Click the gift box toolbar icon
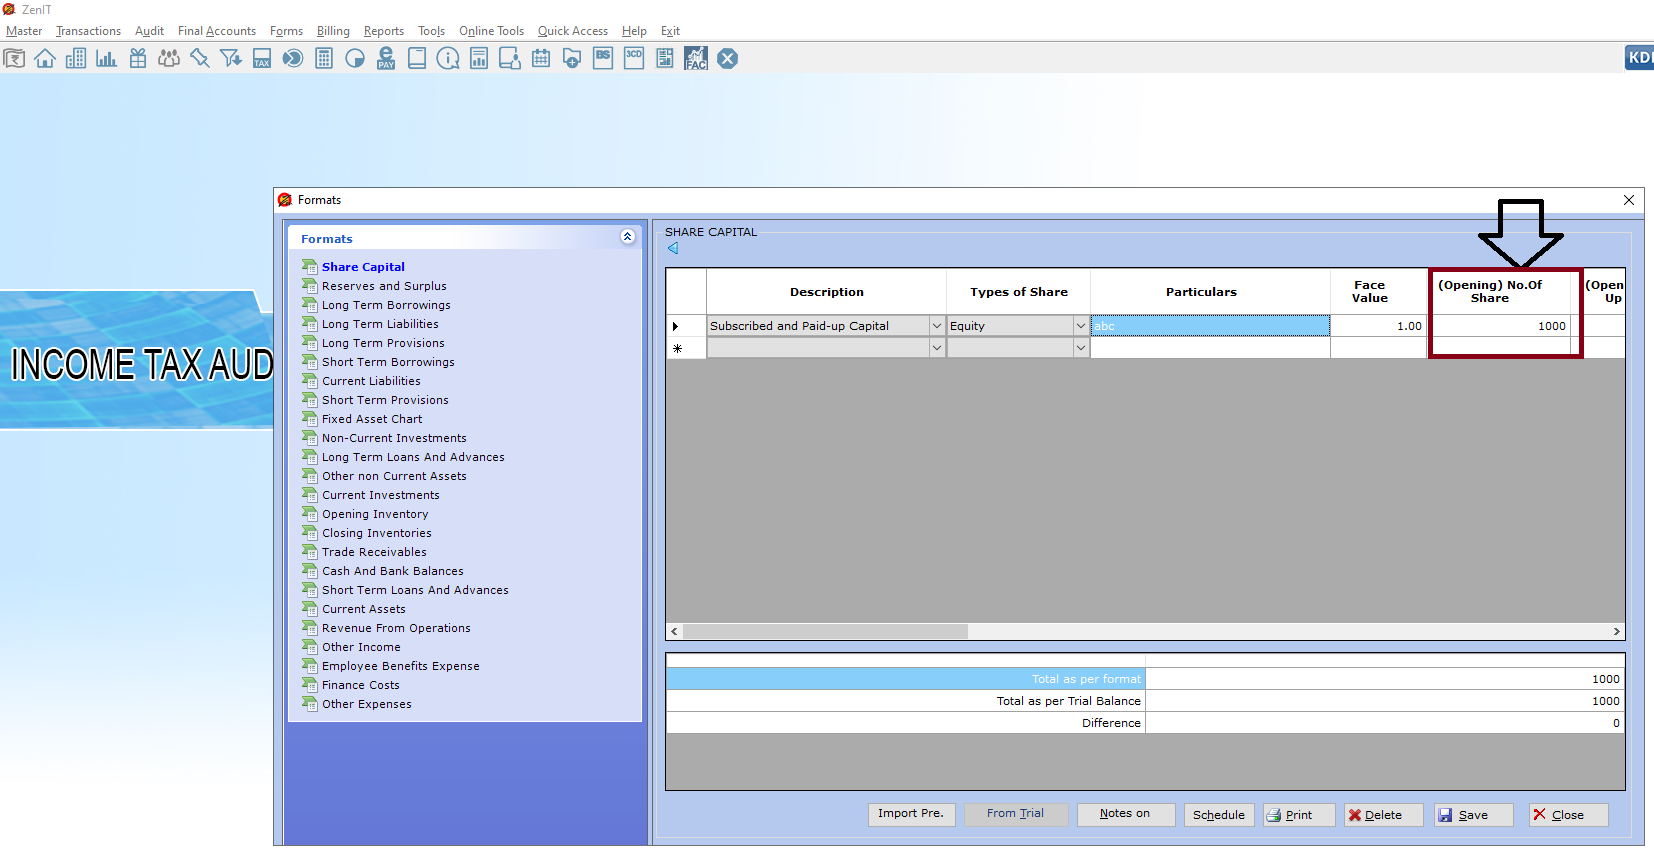This screenshot has width=1654, height=859. pos(138,59)
